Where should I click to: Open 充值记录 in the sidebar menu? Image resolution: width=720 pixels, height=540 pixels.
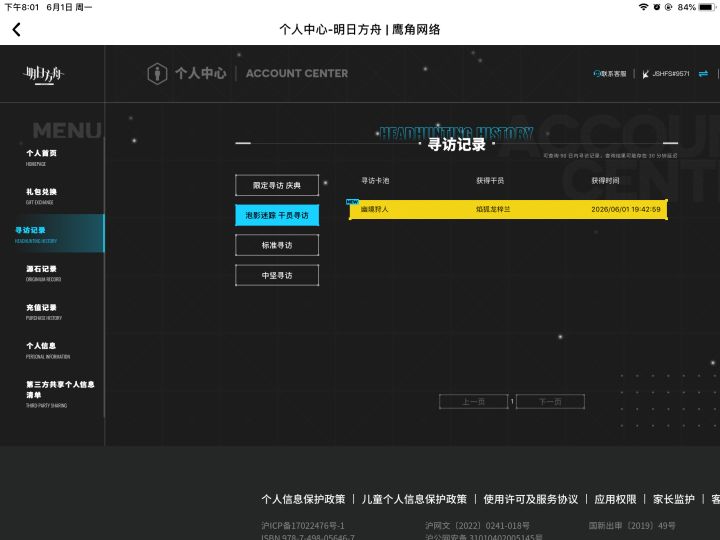(x=44, y=311)
